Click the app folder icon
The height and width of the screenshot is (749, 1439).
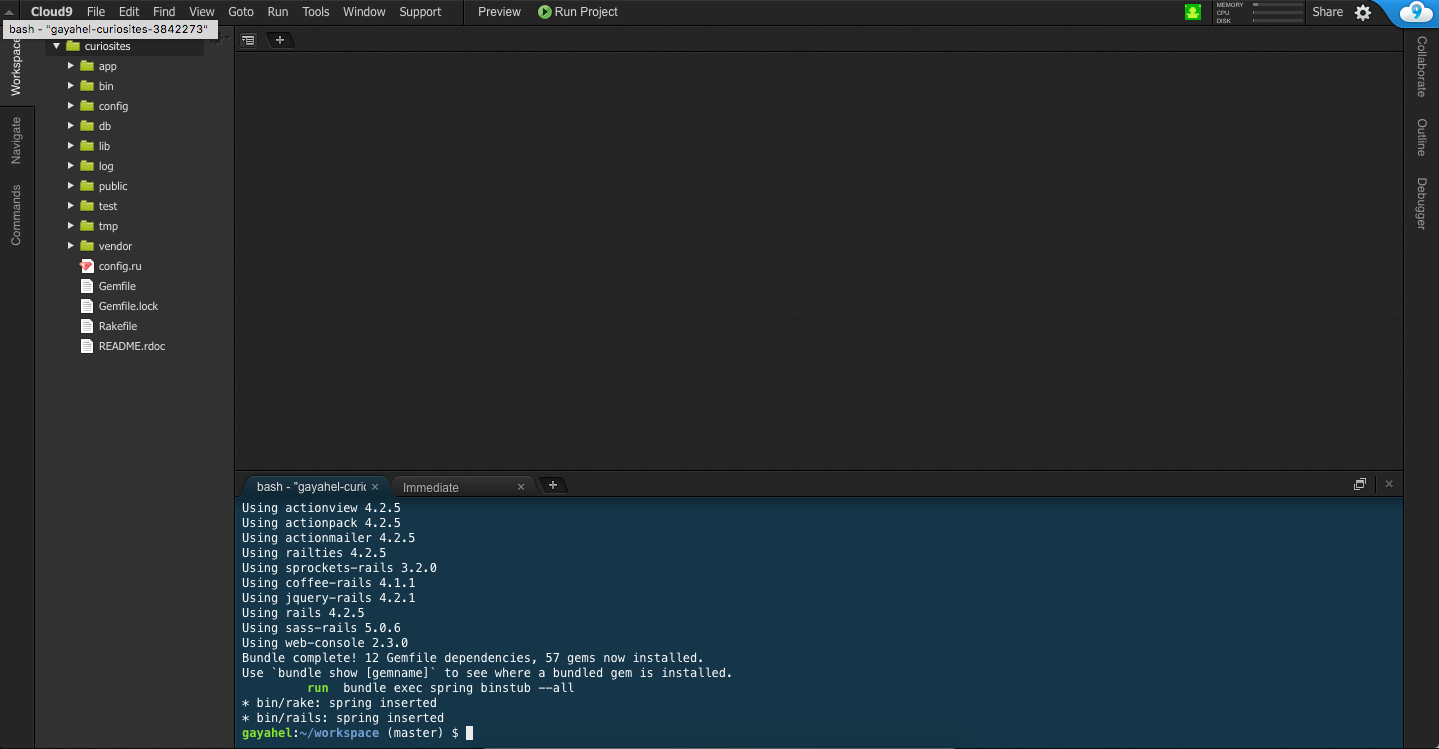86,66
